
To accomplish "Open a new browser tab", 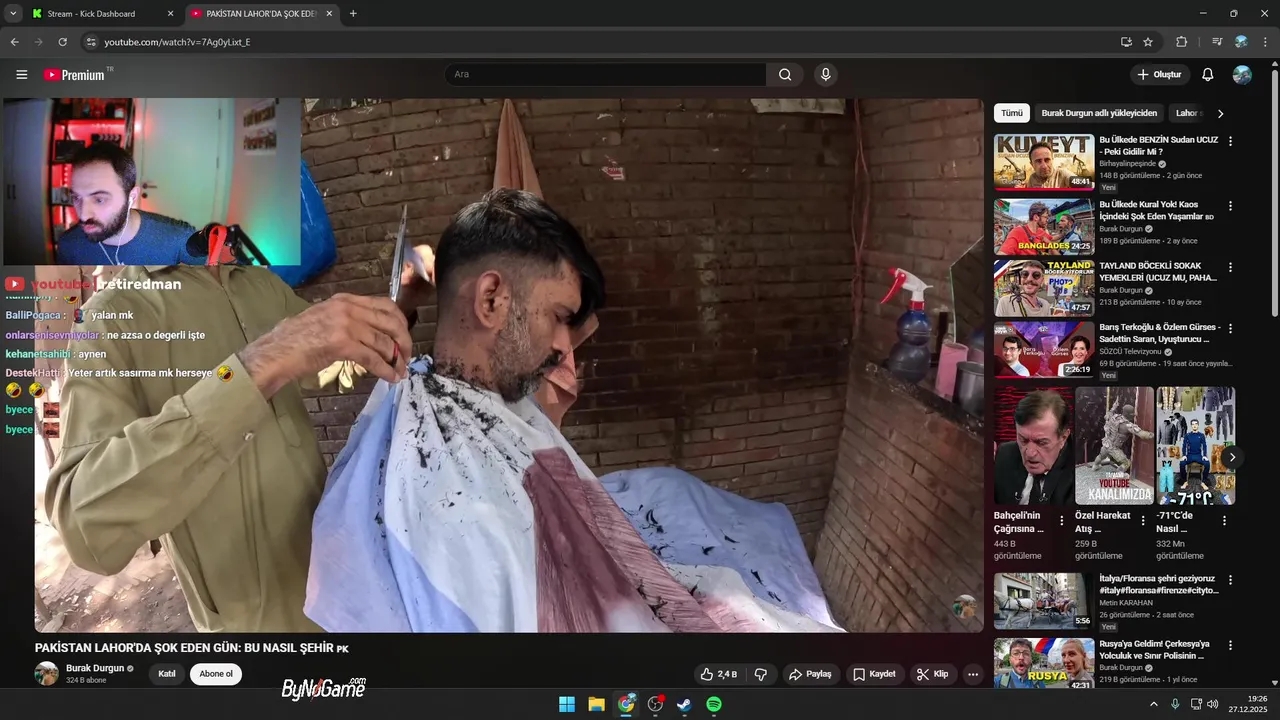I will tap(353, 14).
